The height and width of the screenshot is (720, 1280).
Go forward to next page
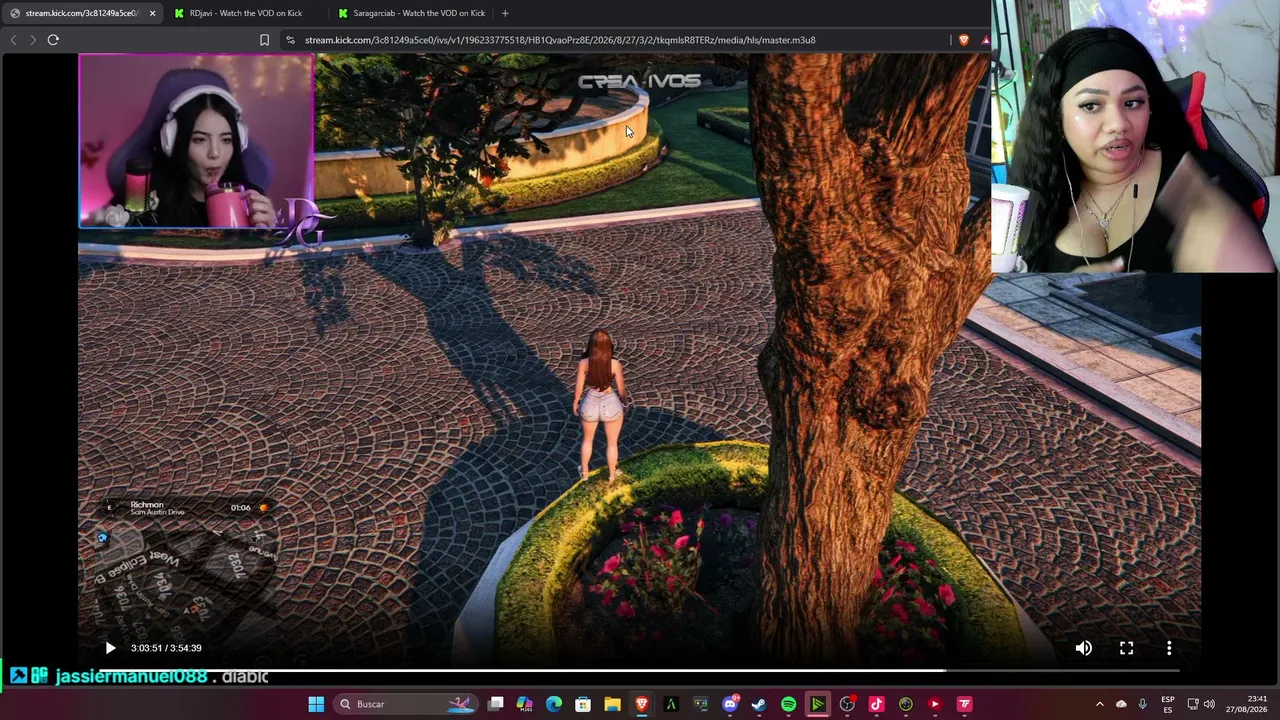[x=32, y=40]
